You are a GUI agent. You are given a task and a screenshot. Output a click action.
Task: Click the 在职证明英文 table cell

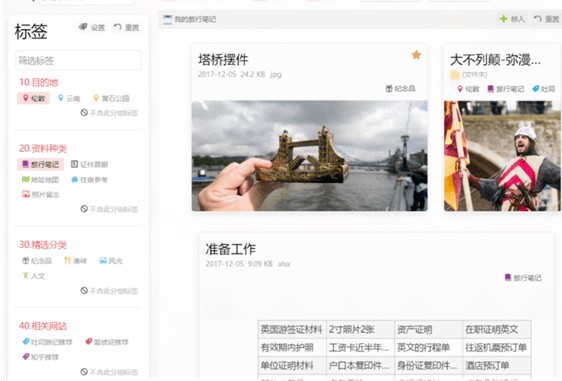[497, 329]
